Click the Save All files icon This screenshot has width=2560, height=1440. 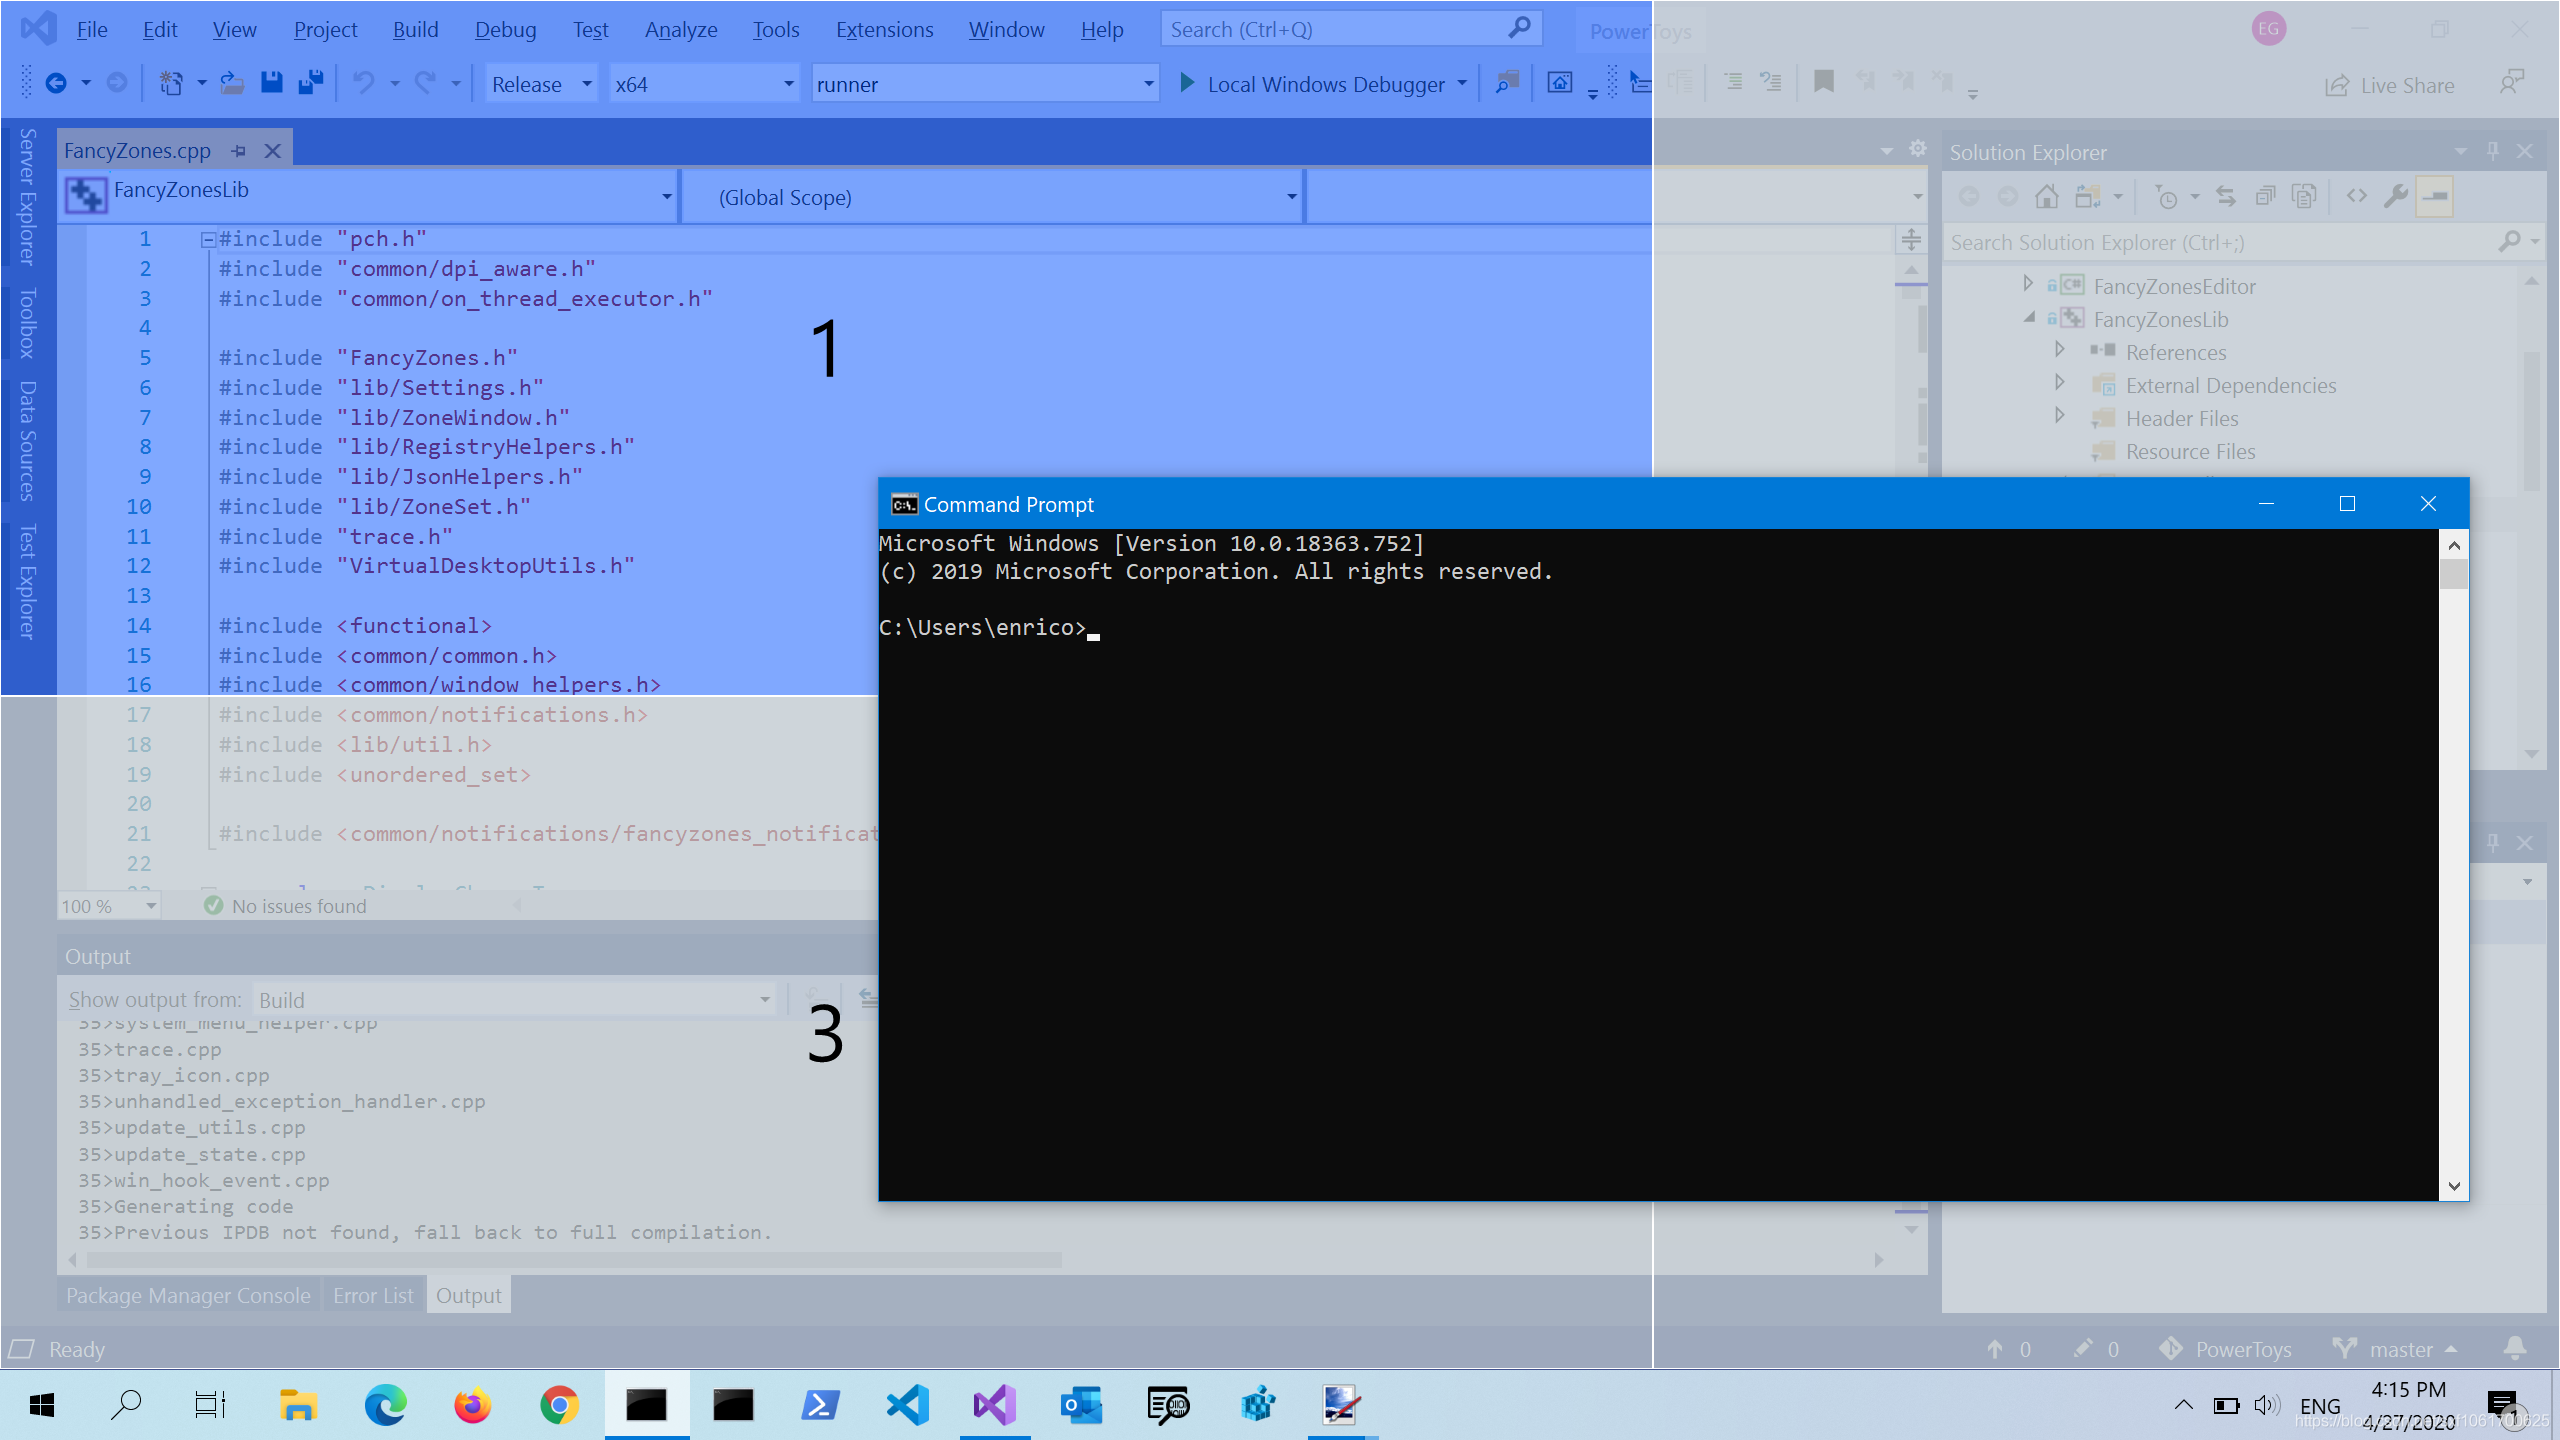tap(311, 83)
